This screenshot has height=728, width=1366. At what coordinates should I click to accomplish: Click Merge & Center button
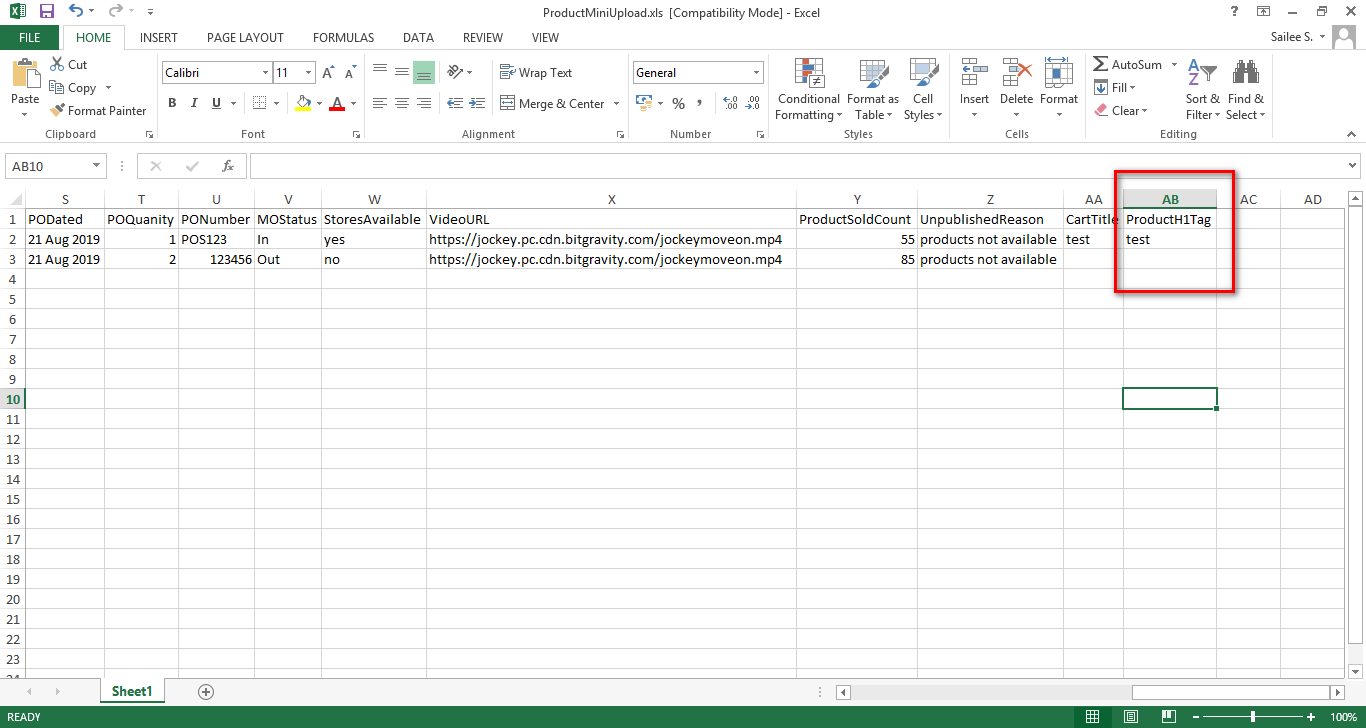coord(552,104)
